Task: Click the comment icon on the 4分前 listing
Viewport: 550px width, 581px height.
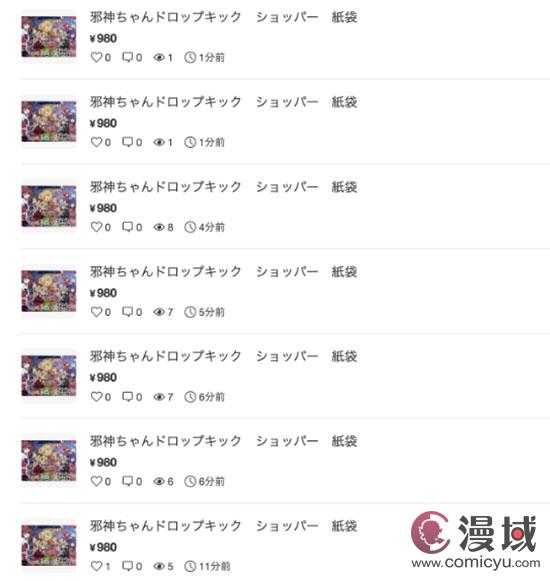Action: pyautogui.click(x=127, y=227)
